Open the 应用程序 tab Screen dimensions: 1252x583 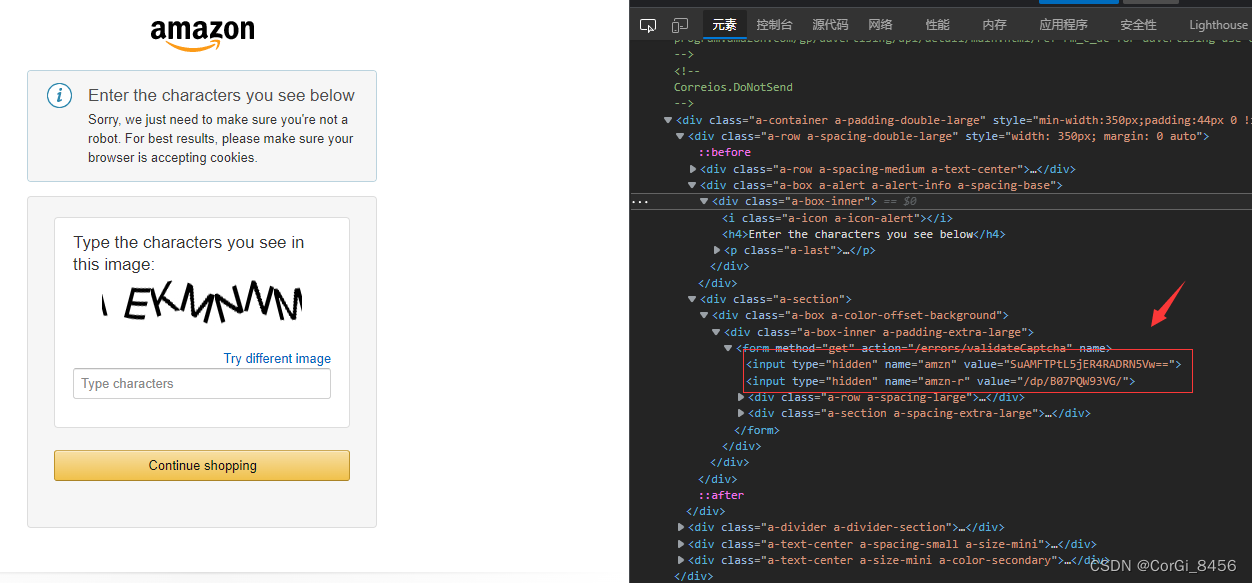click(1063, 25)
